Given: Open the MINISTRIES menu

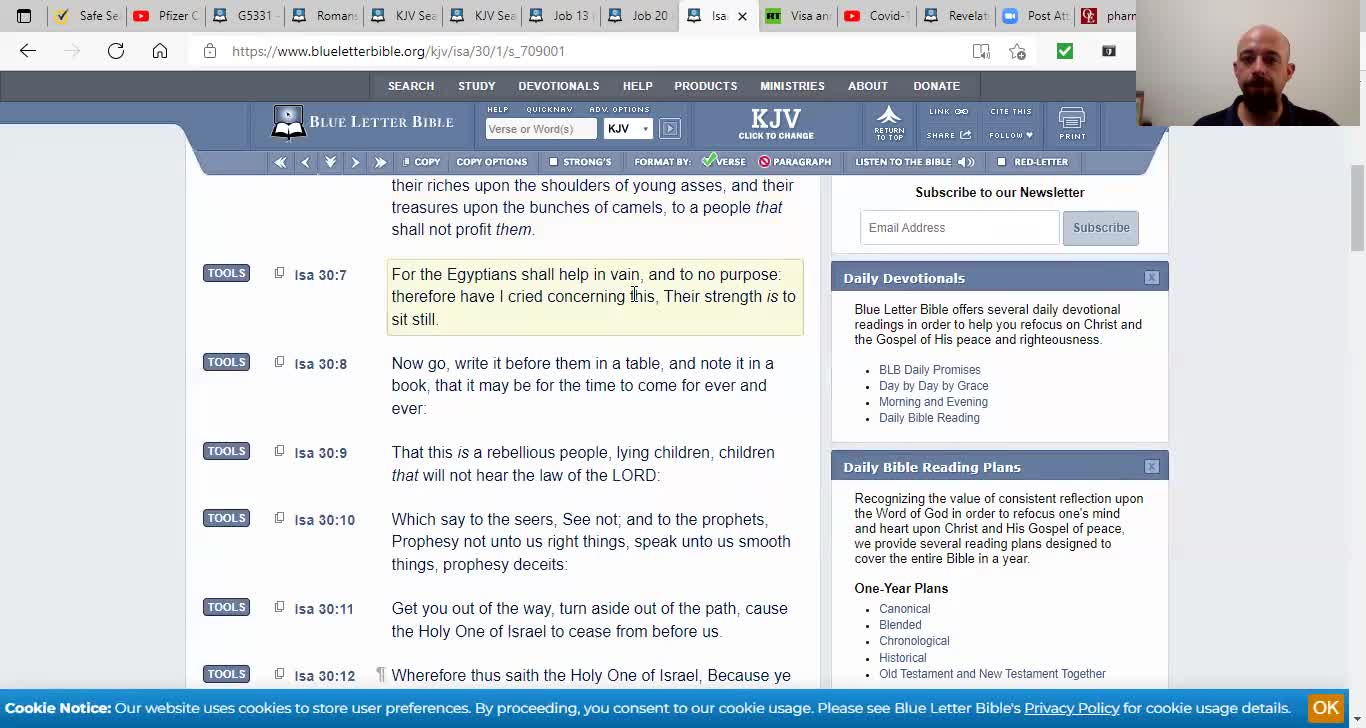Looking at the screenshot, I should pyautogui.click(x=792, y=86).
